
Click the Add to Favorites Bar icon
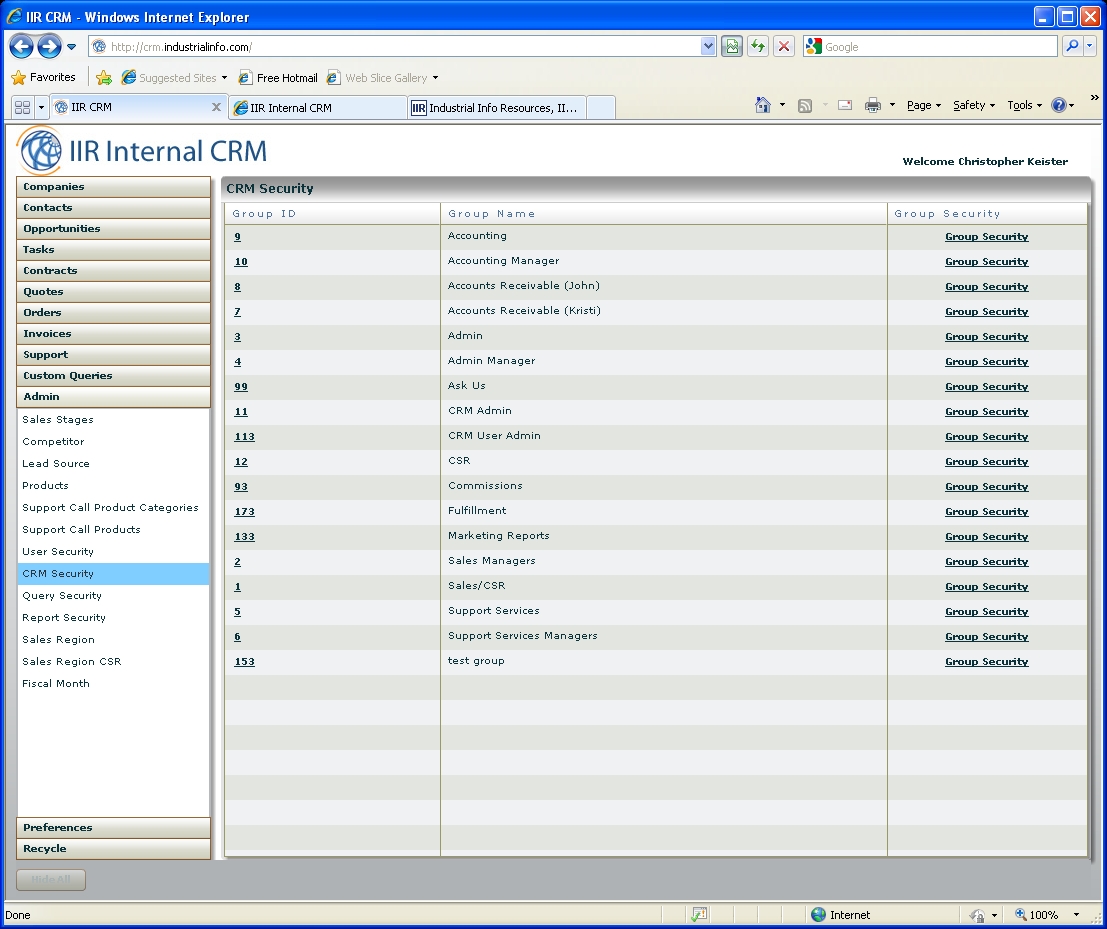pyautogui.click(x=104, y=78)
